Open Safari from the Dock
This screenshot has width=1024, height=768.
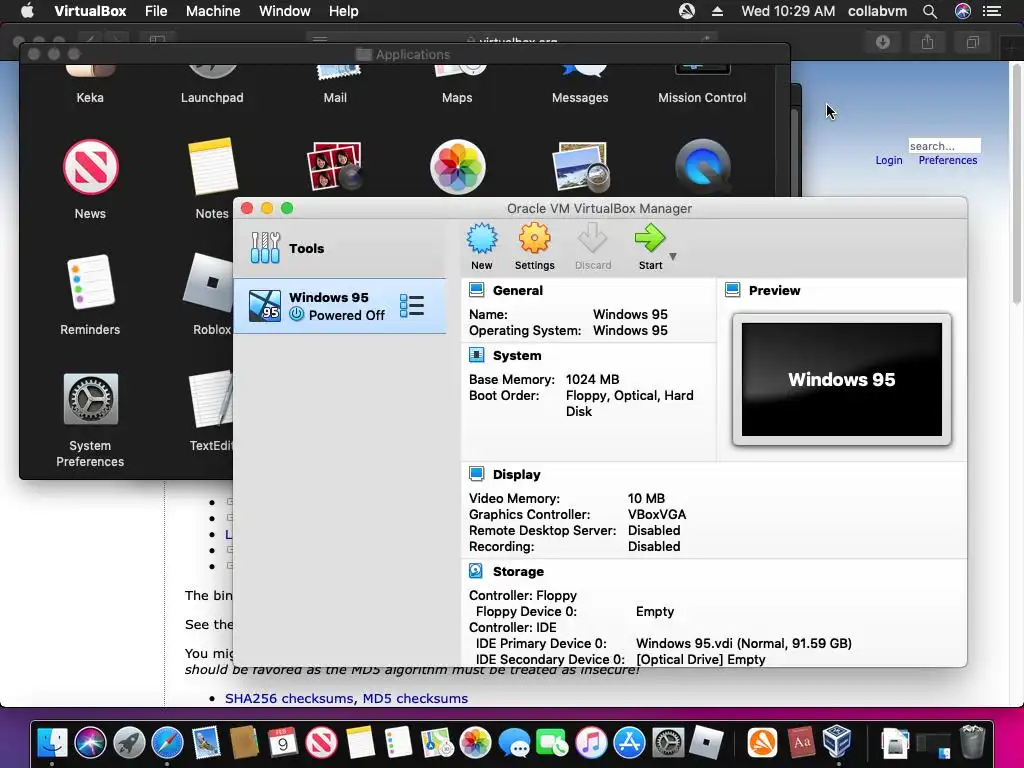pos(167,742)
